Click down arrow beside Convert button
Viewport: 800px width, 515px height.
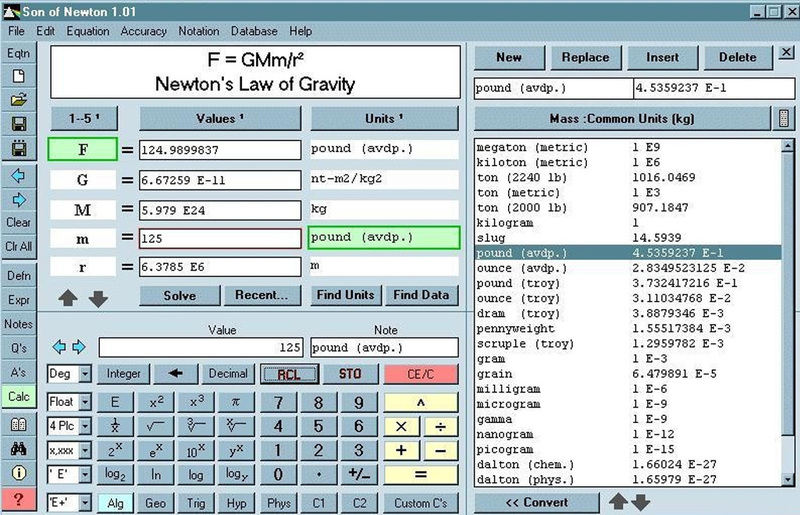coord(641,503)
